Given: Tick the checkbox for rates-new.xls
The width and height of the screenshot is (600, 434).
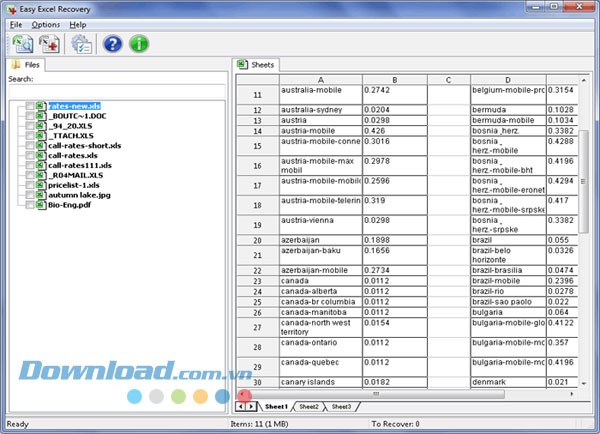Looking at the screenshot, I should pyautogui.click(x=30, y=105).
